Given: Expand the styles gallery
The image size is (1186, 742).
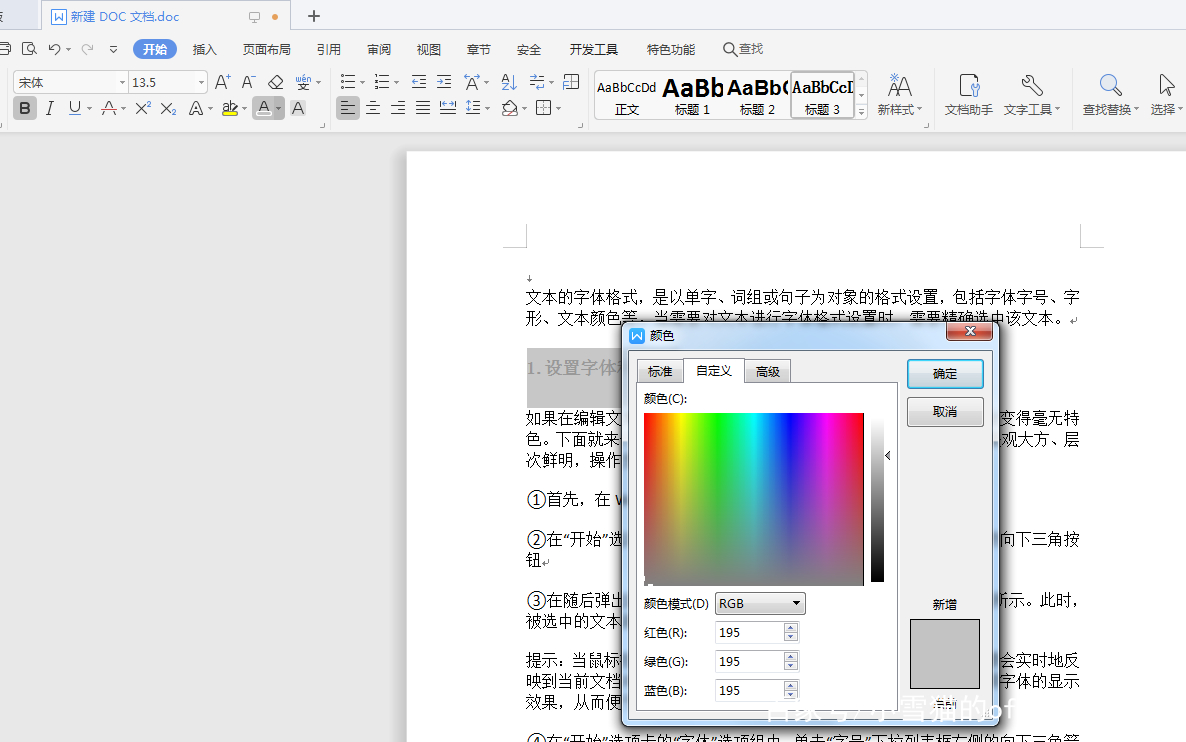Looking at the screenshot, I should click(862, 112).
